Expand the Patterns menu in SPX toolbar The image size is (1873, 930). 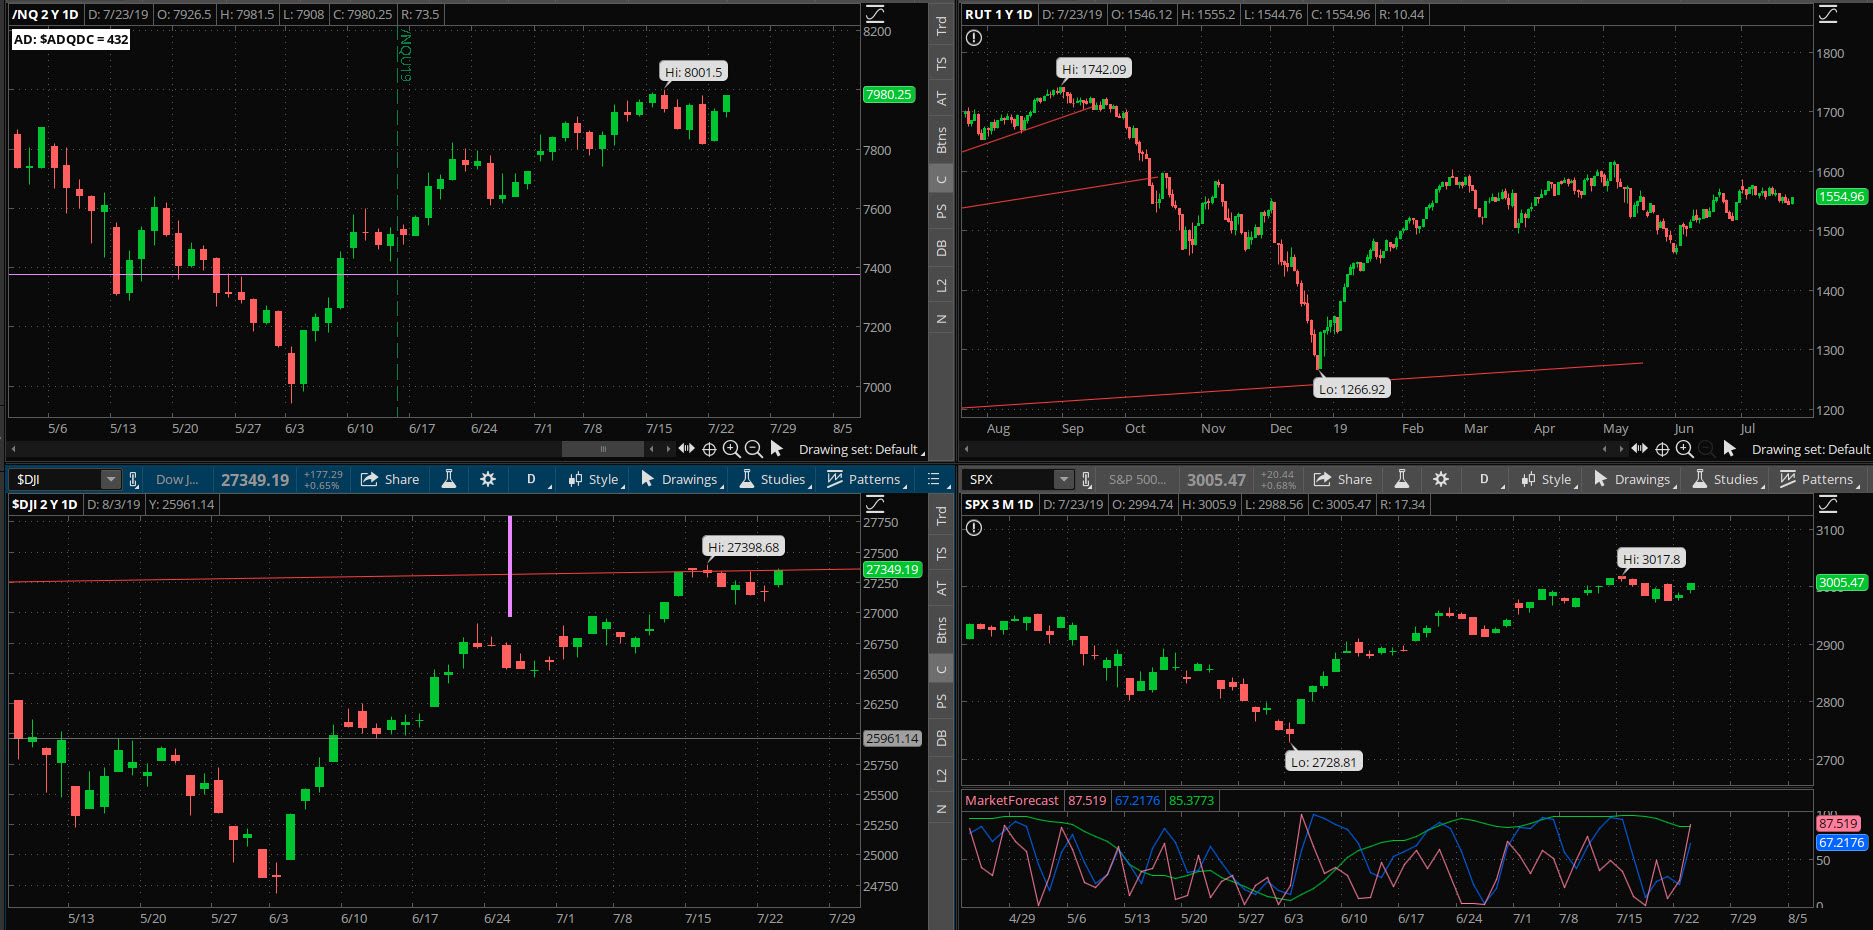[x=1820, y=479]
